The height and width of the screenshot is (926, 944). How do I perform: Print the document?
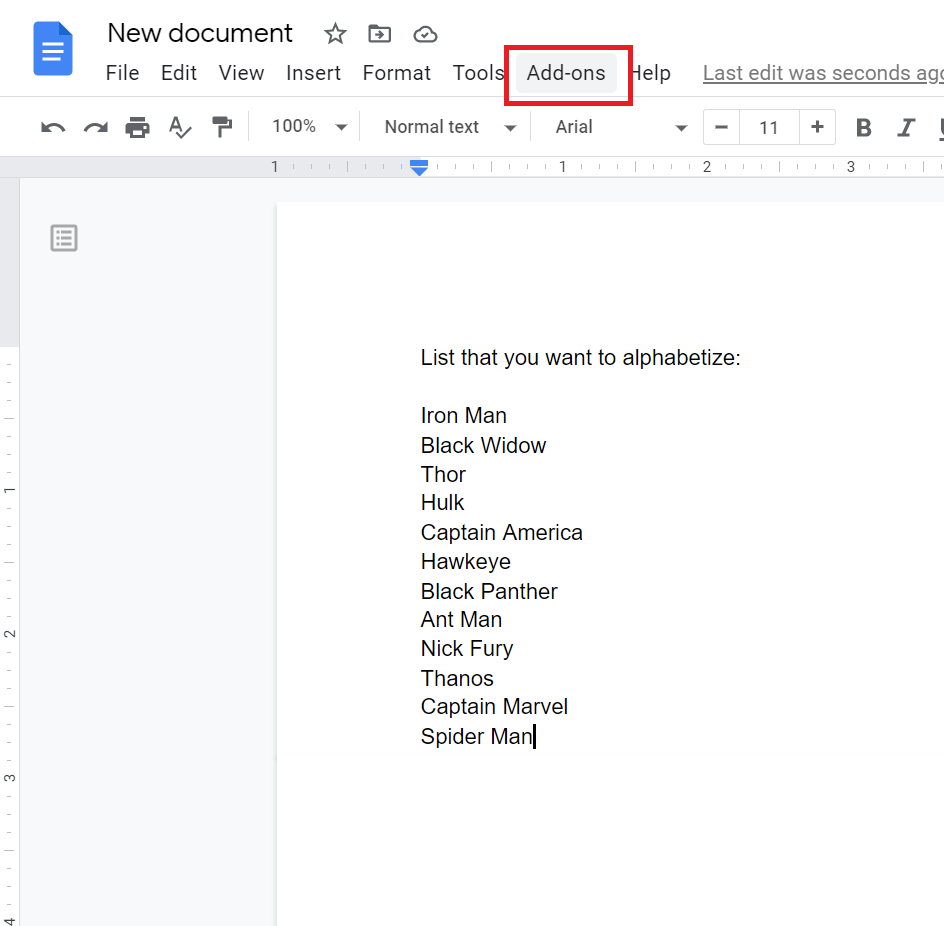[137, 127]
